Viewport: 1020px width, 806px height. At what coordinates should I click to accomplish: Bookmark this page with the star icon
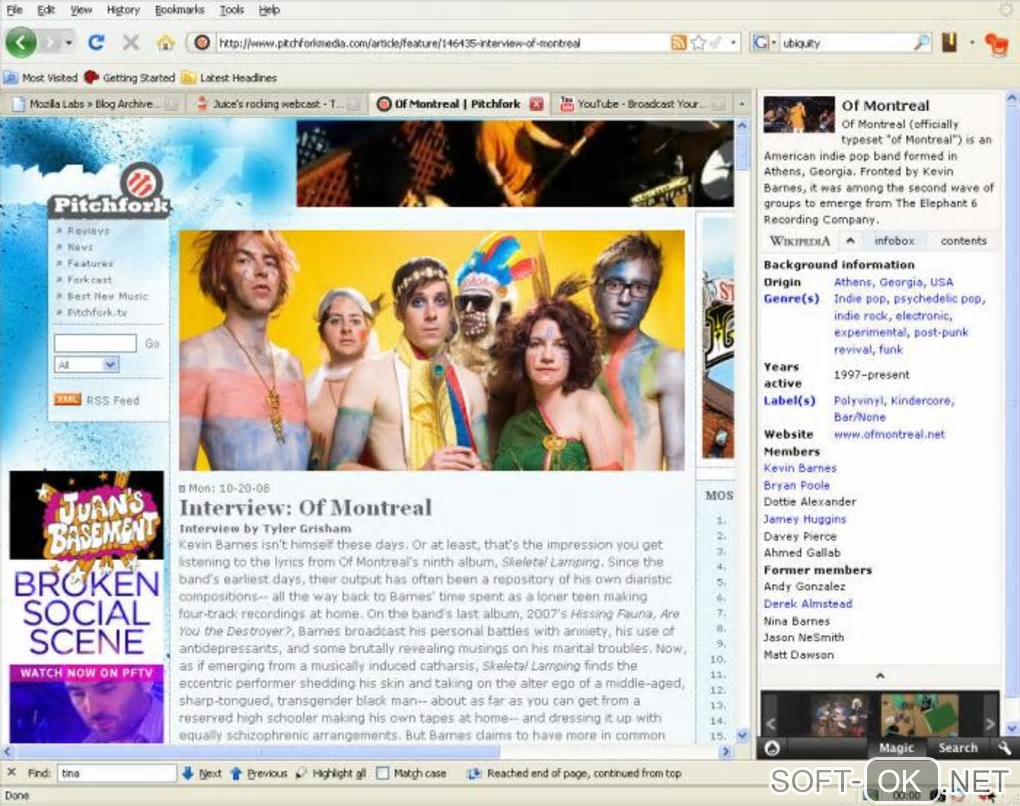tap(698, 43)
